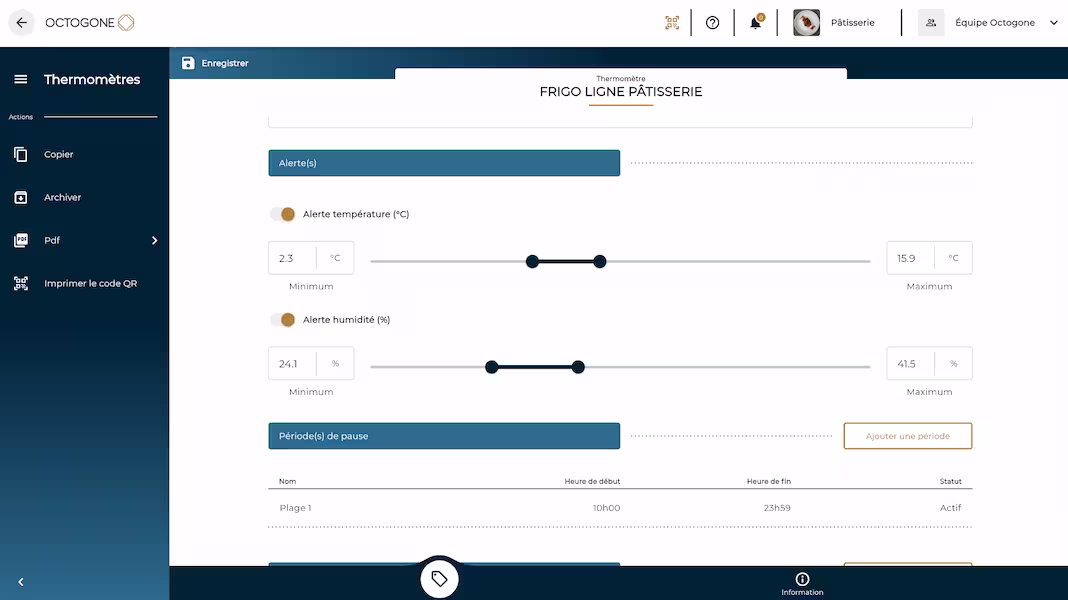Screen dimensions: 1068x600
Task: Open the QR code scanner icon
Action: pos(672,23)
